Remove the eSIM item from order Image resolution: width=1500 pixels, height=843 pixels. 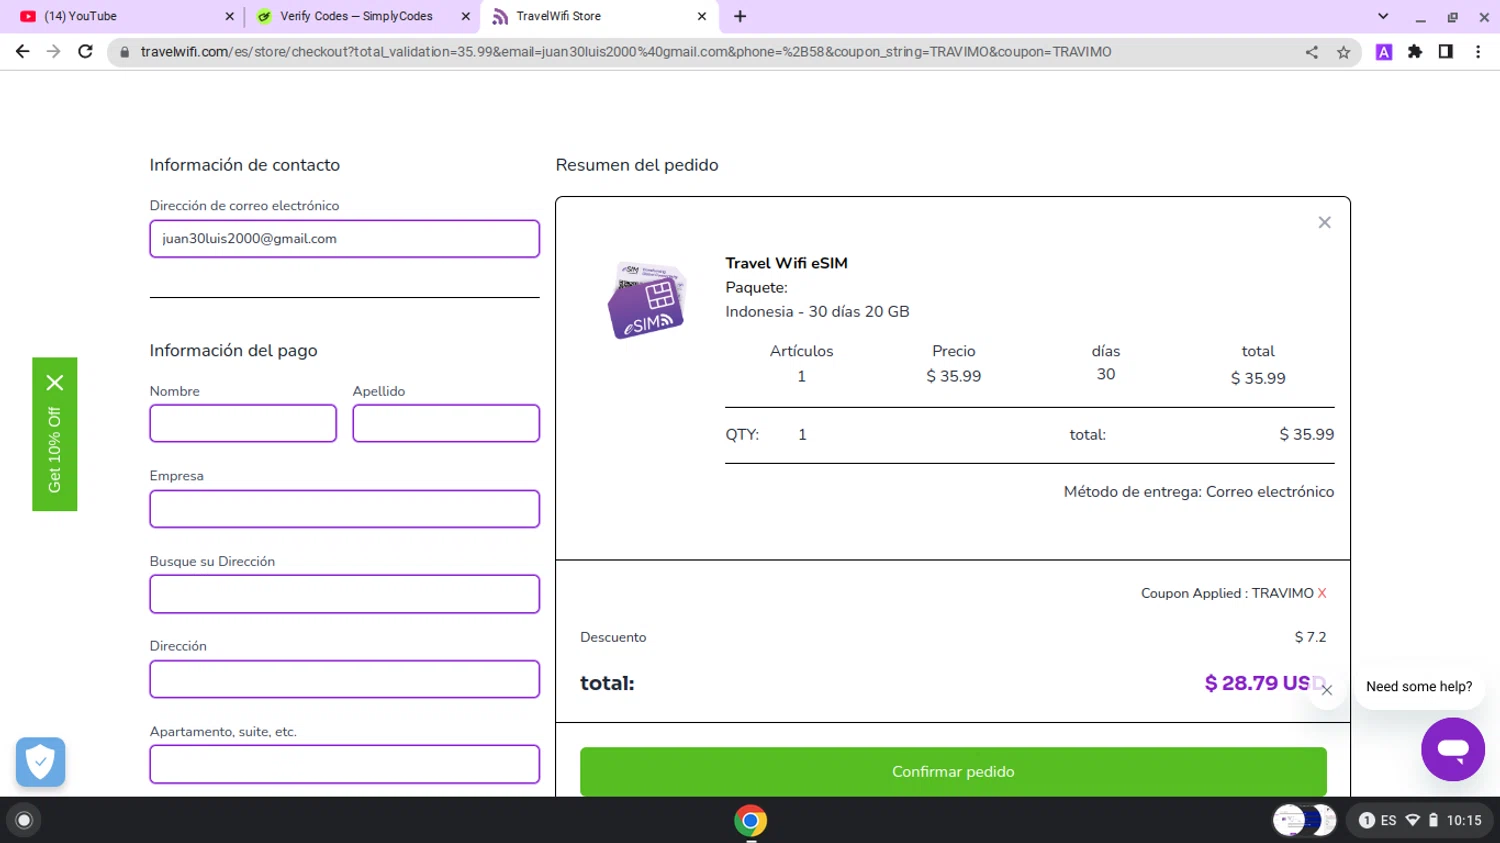[1324, 222]
